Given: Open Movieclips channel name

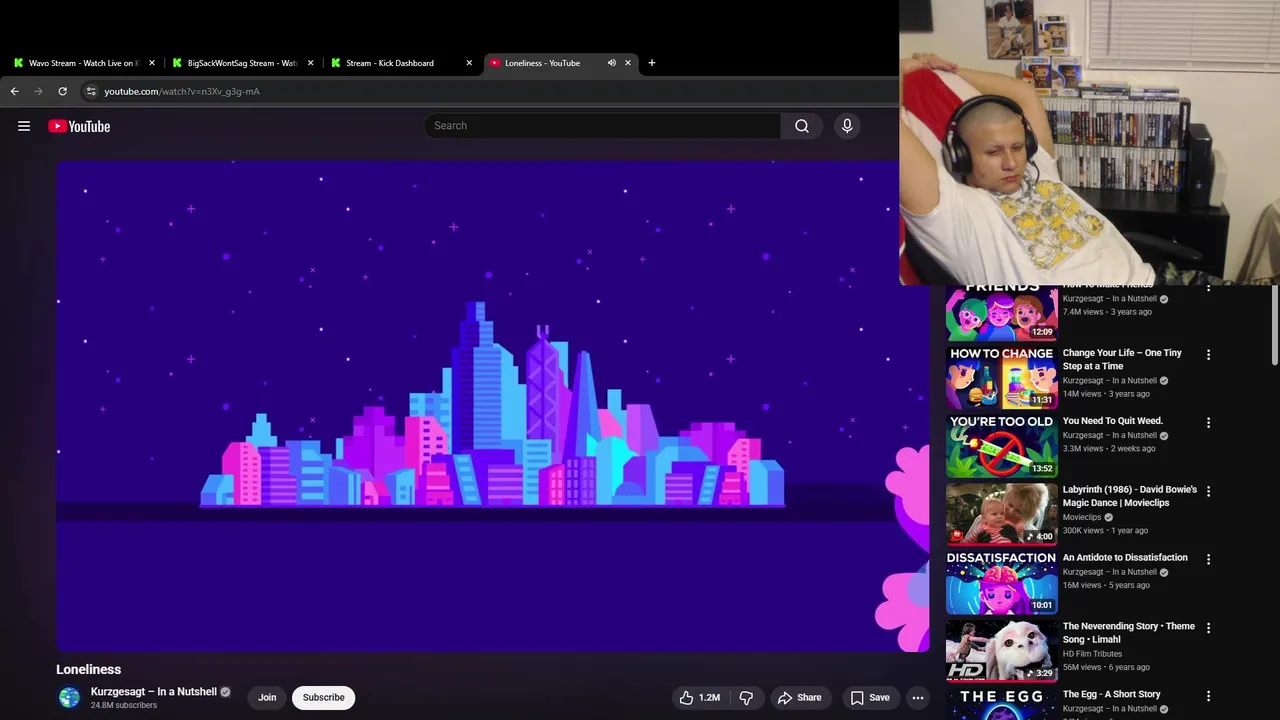Looking at the screenshot, I should tap(1082, 517).
